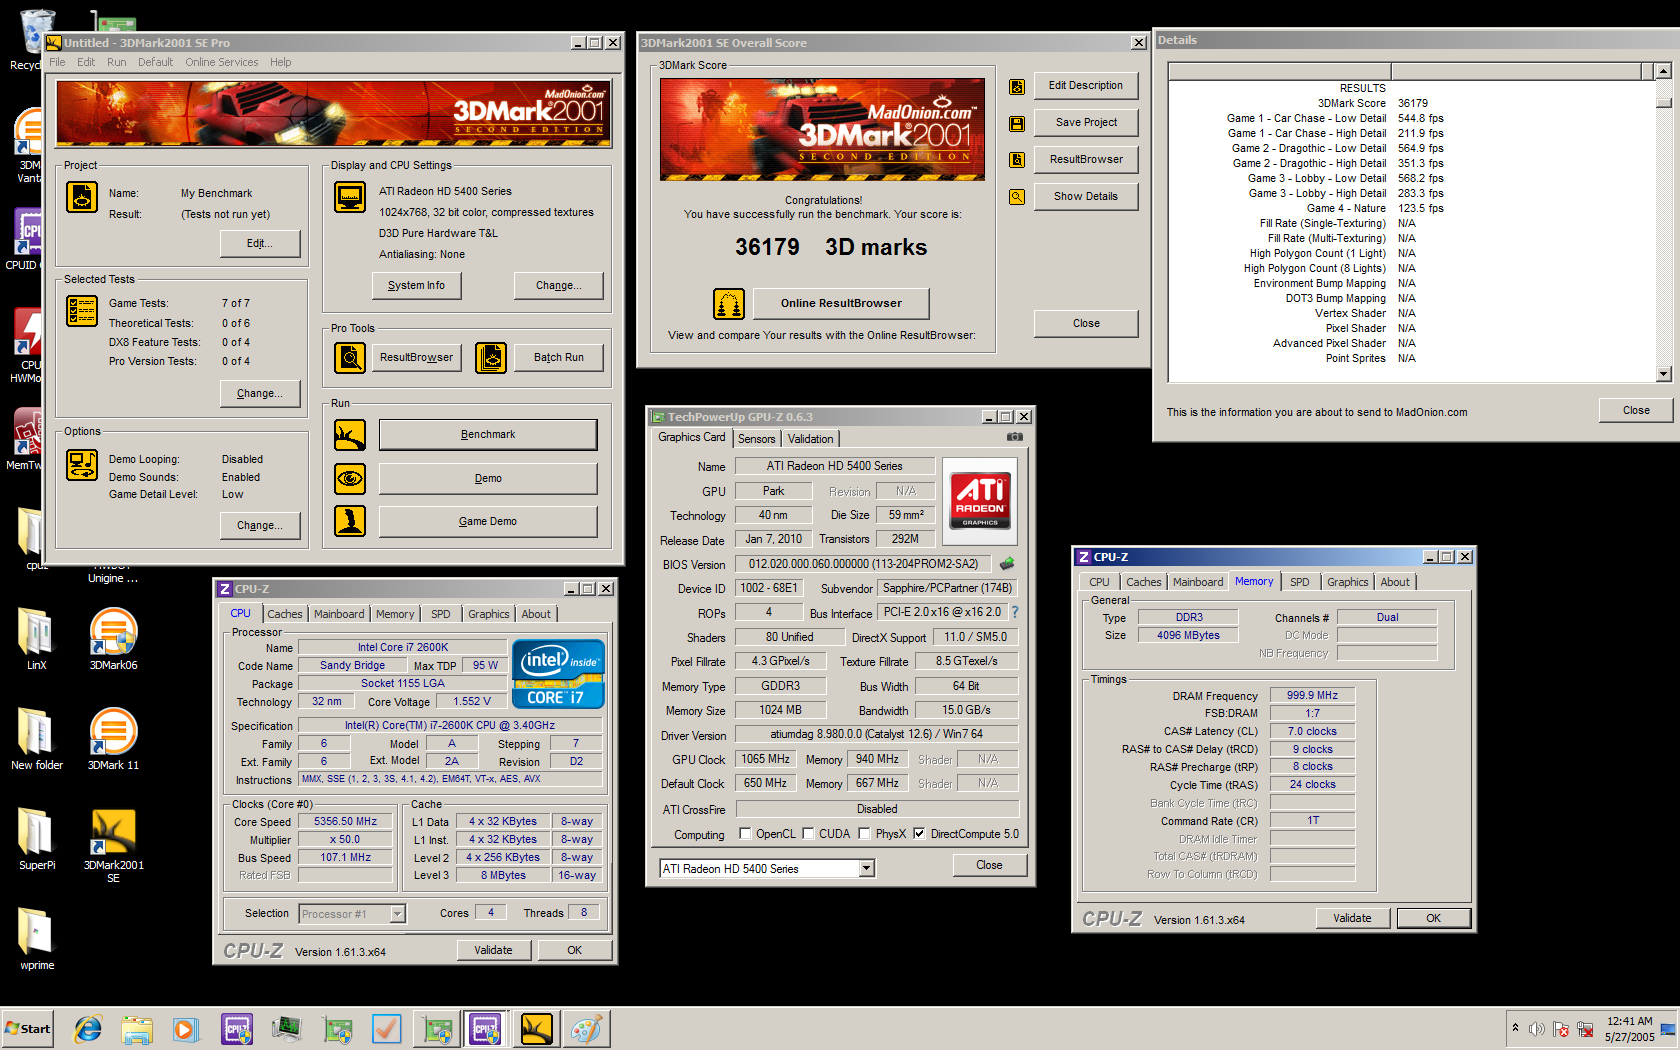The image size is (1680, 1050).
Task: Open the wprime desktop folder
Action: (x=37, y=939)
